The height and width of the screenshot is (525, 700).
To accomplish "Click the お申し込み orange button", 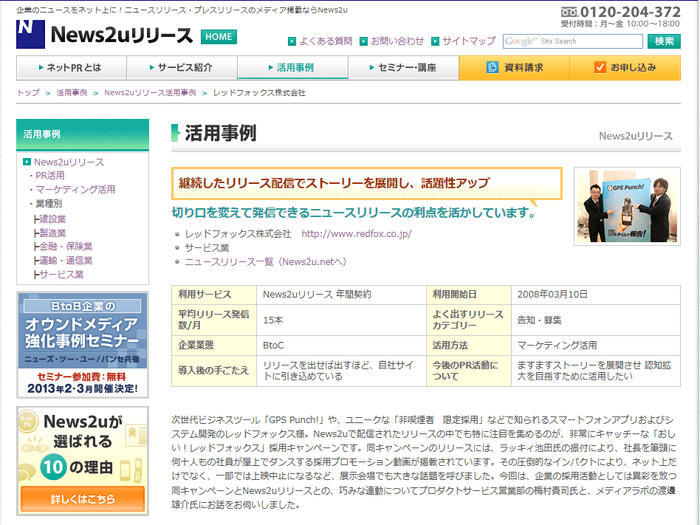I will (625, 67).
